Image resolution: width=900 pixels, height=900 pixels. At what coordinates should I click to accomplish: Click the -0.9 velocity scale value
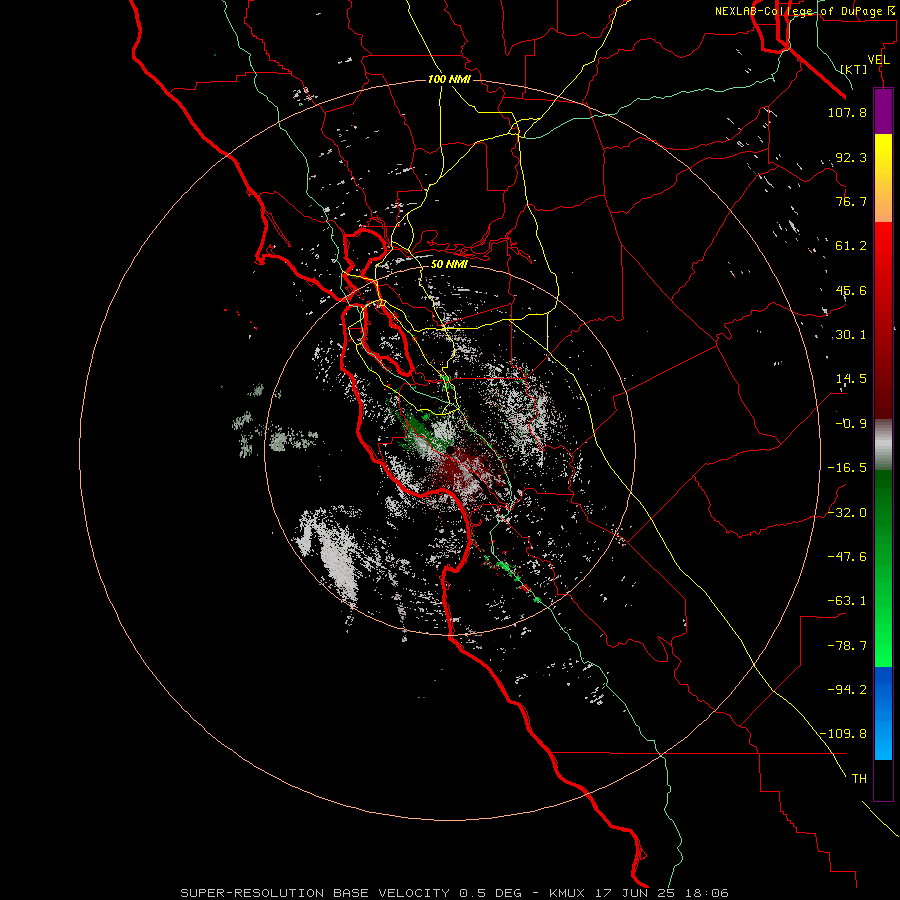point(851,424)
